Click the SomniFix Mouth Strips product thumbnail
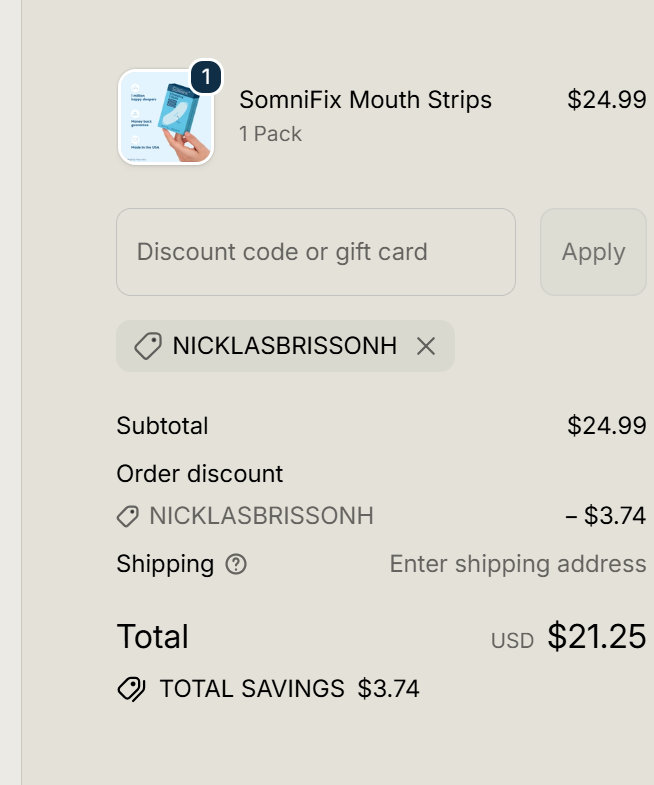The image size is (654, 785). coord(166,118)
